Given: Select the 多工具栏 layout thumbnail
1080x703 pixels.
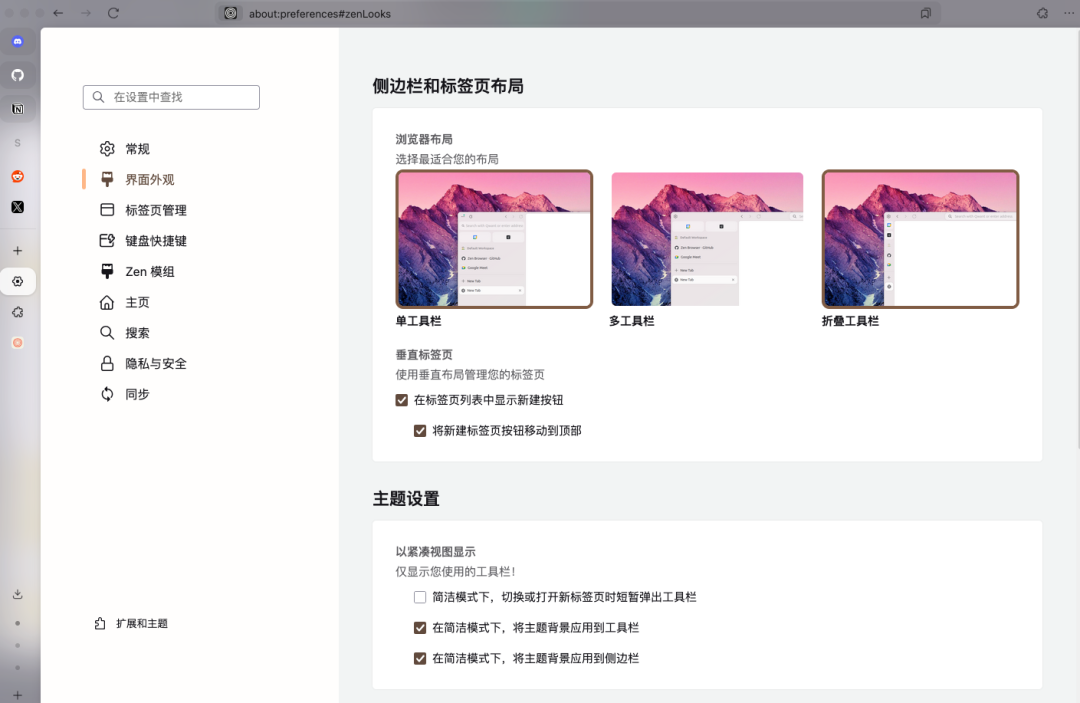Looking at the screenshot, I should [x=707, y=239].
